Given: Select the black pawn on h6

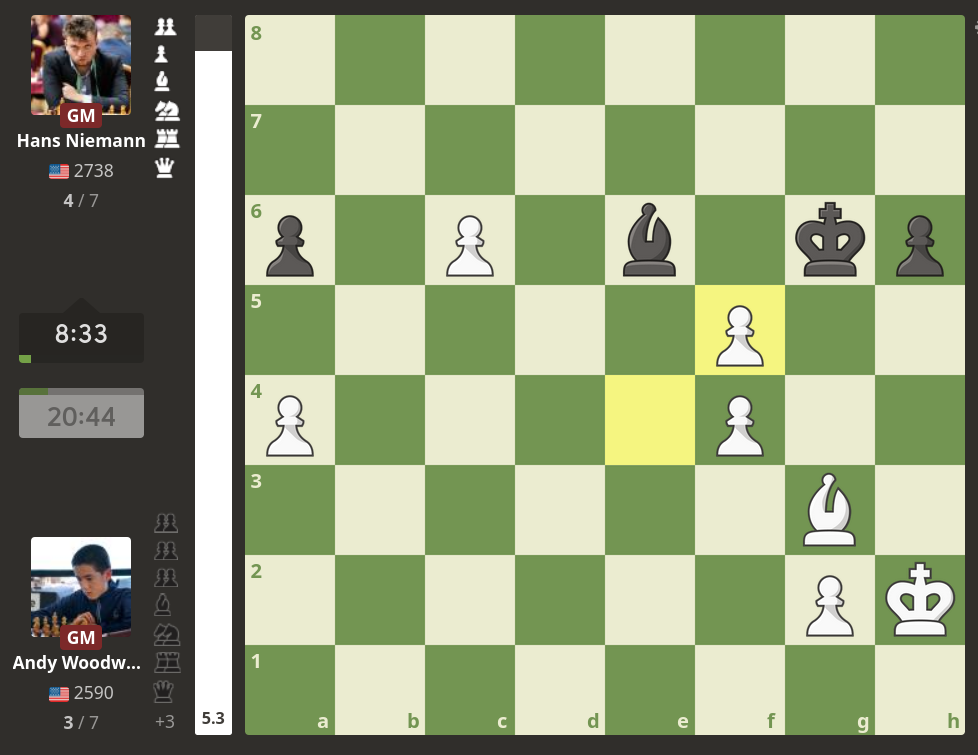Looking at the screenshot, I should pyautogui.click(x=919, y=246).
